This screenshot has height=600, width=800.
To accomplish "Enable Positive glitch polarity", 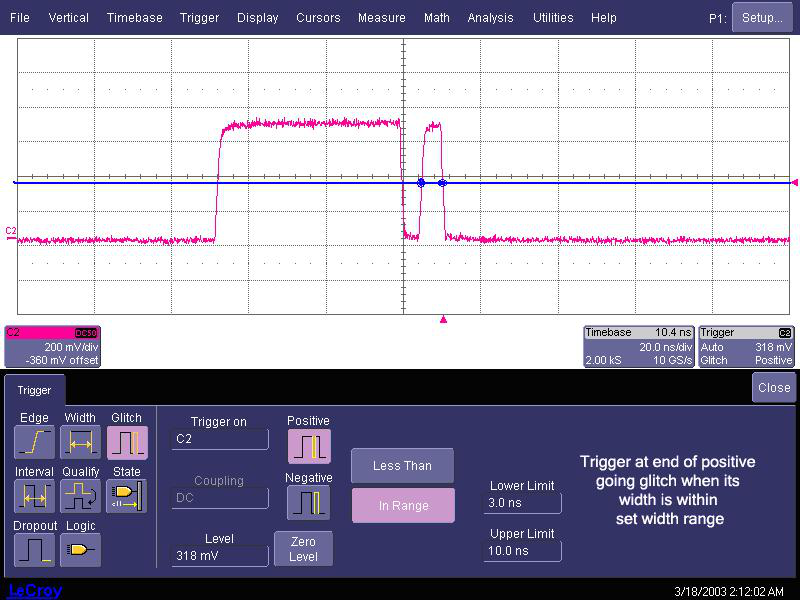I will pos(308,447).
